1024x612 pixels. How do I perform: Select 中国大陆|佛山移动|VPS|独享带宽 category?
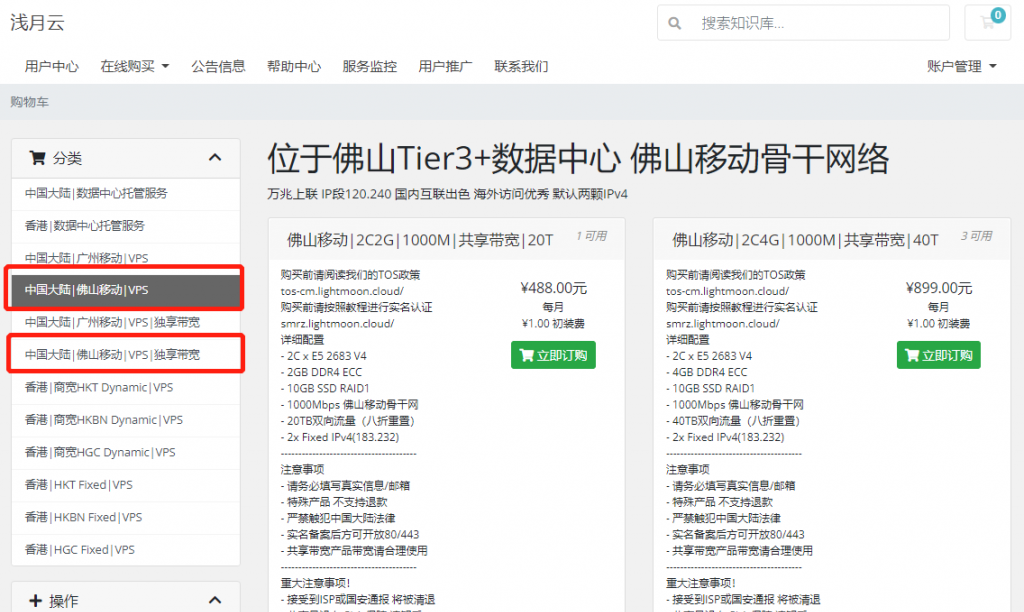click(x=125, y=355)
